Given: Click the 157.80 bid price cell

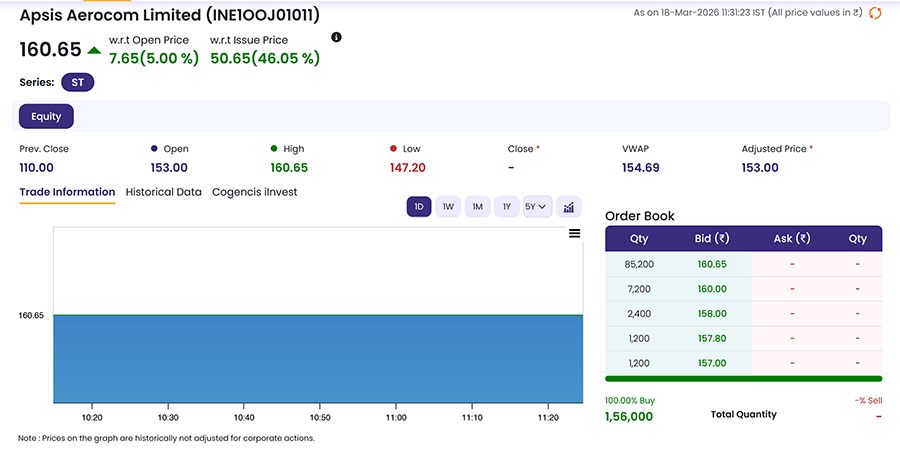Looking at the screenshot, I should click(712, 339).
